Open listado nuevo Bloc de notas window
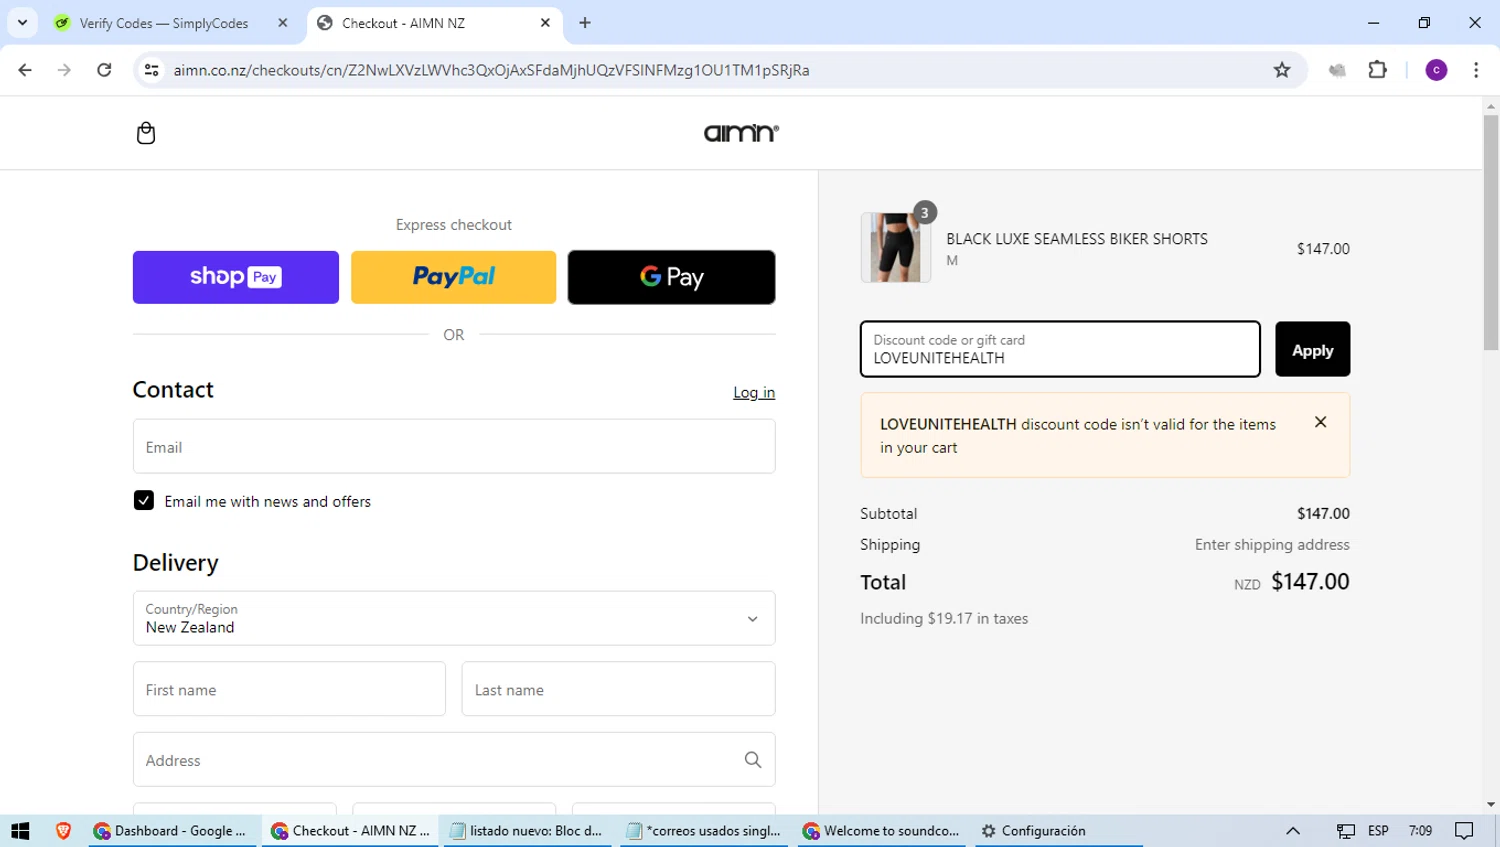 tap(527, 831)
